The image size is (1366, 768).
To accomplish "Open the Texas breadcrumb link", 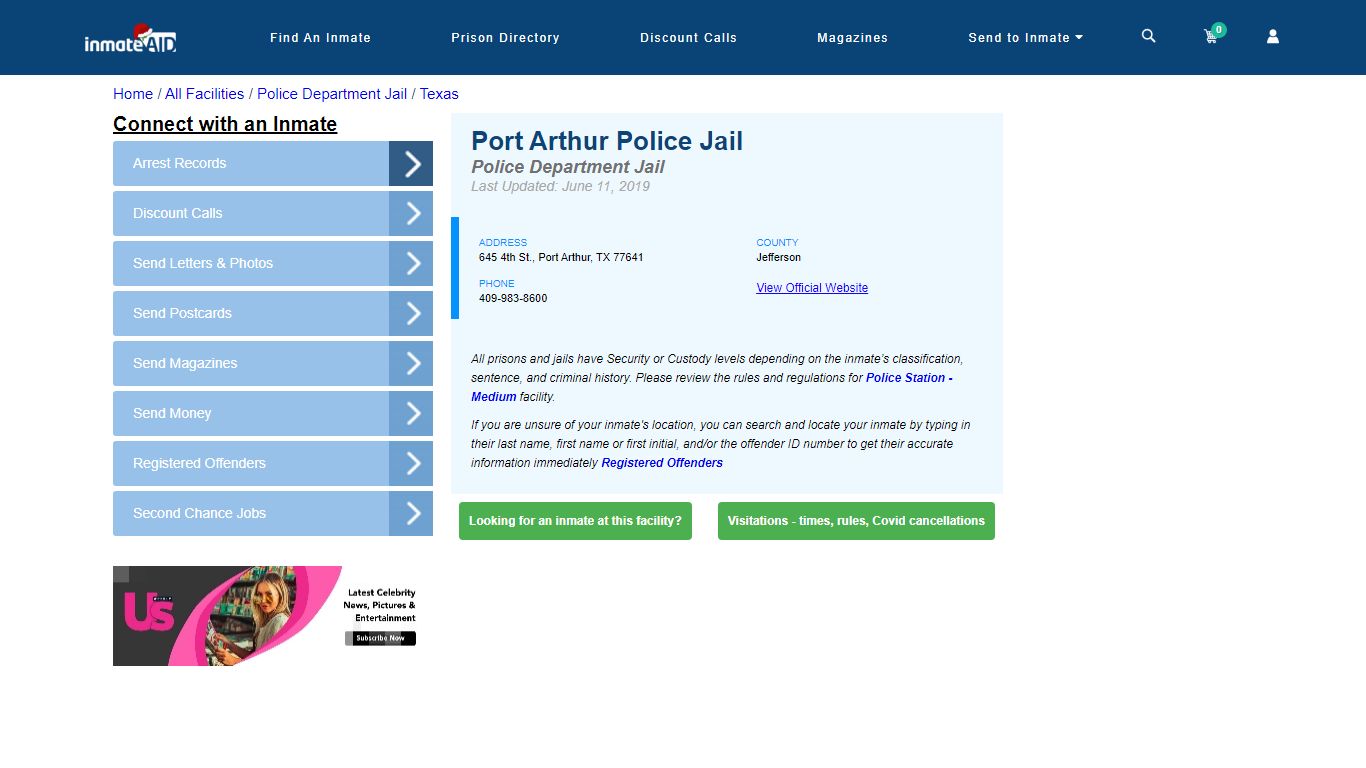I will (x=439, y=93).
